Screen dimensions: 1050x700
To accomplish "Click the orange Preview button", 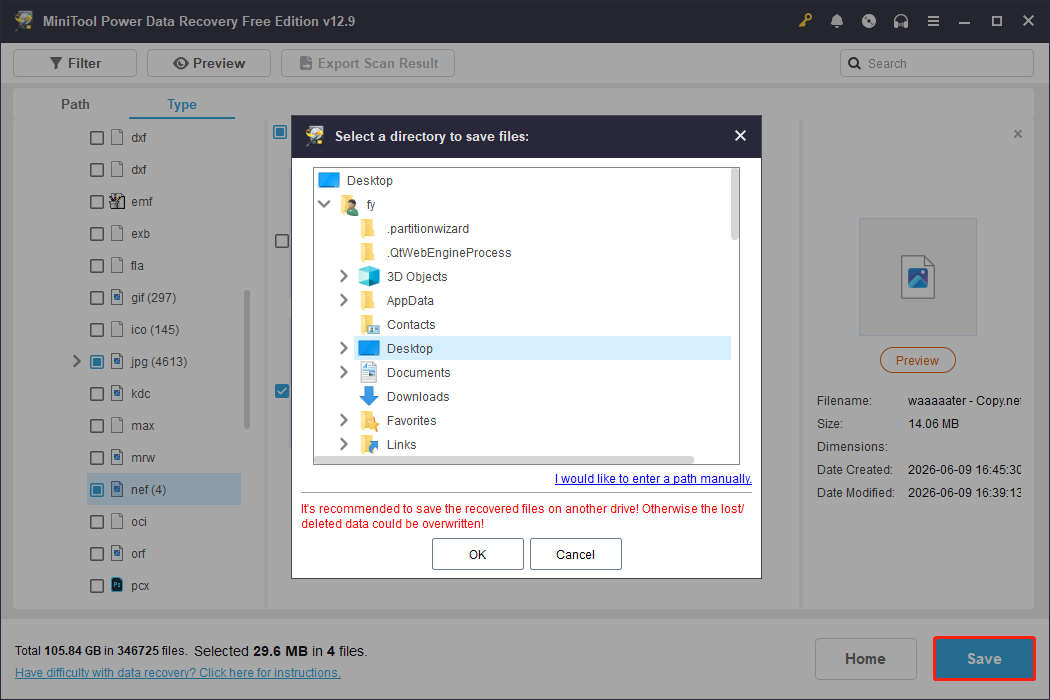I will 917,360.
